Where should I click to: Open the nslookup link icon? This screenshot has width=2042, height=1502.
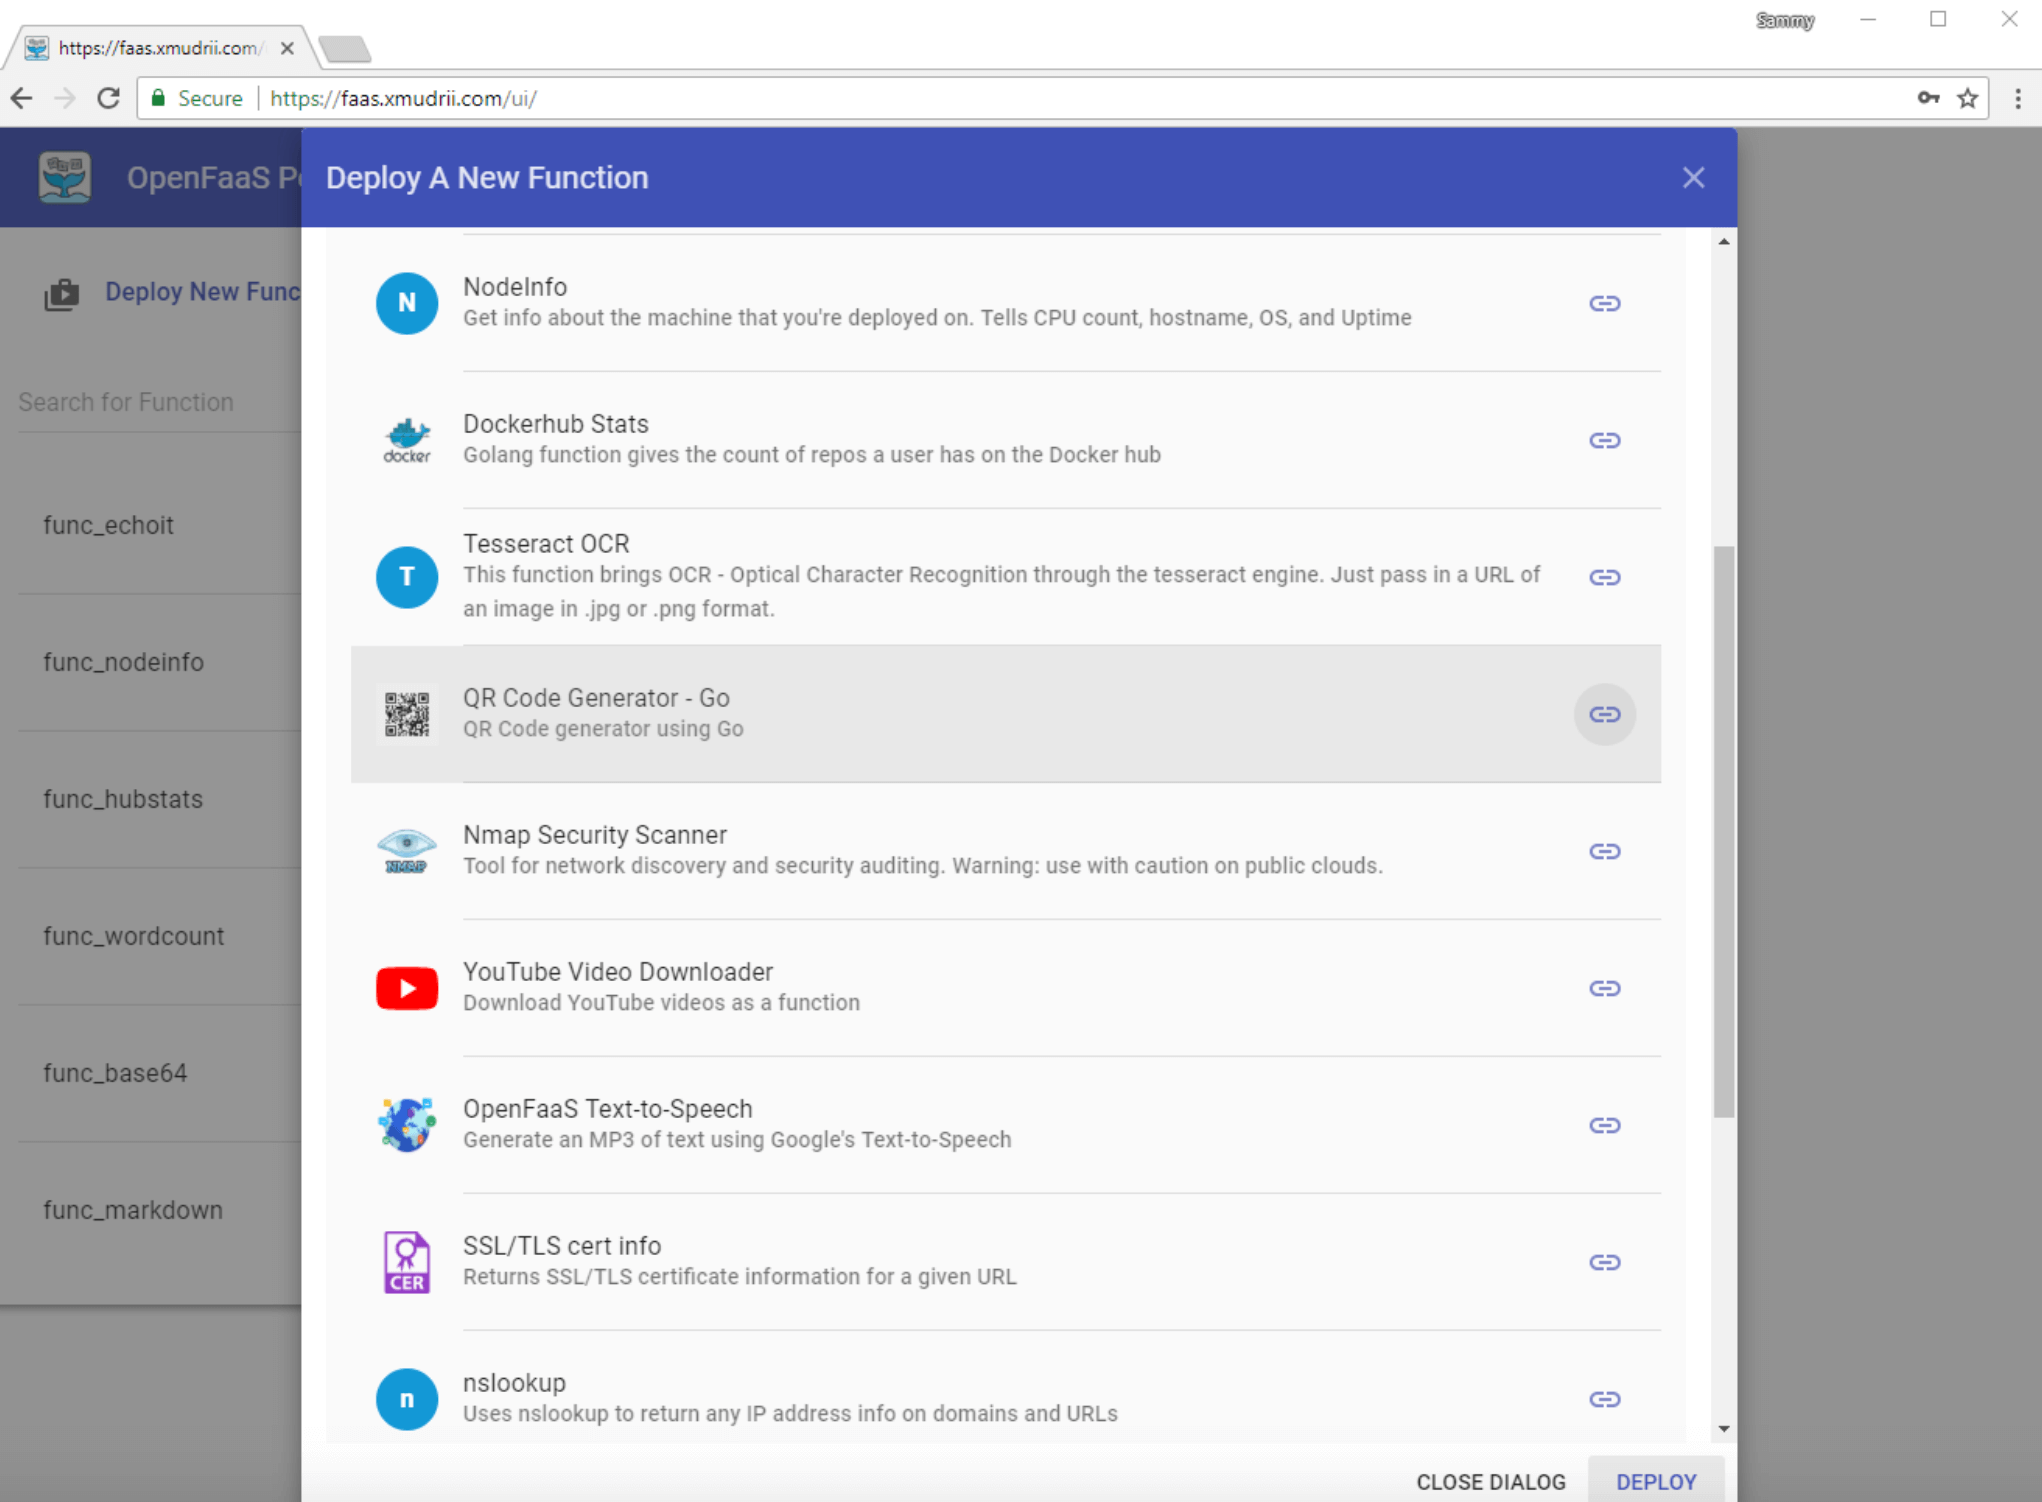pyautogui.click(x=1604, y=1399)
